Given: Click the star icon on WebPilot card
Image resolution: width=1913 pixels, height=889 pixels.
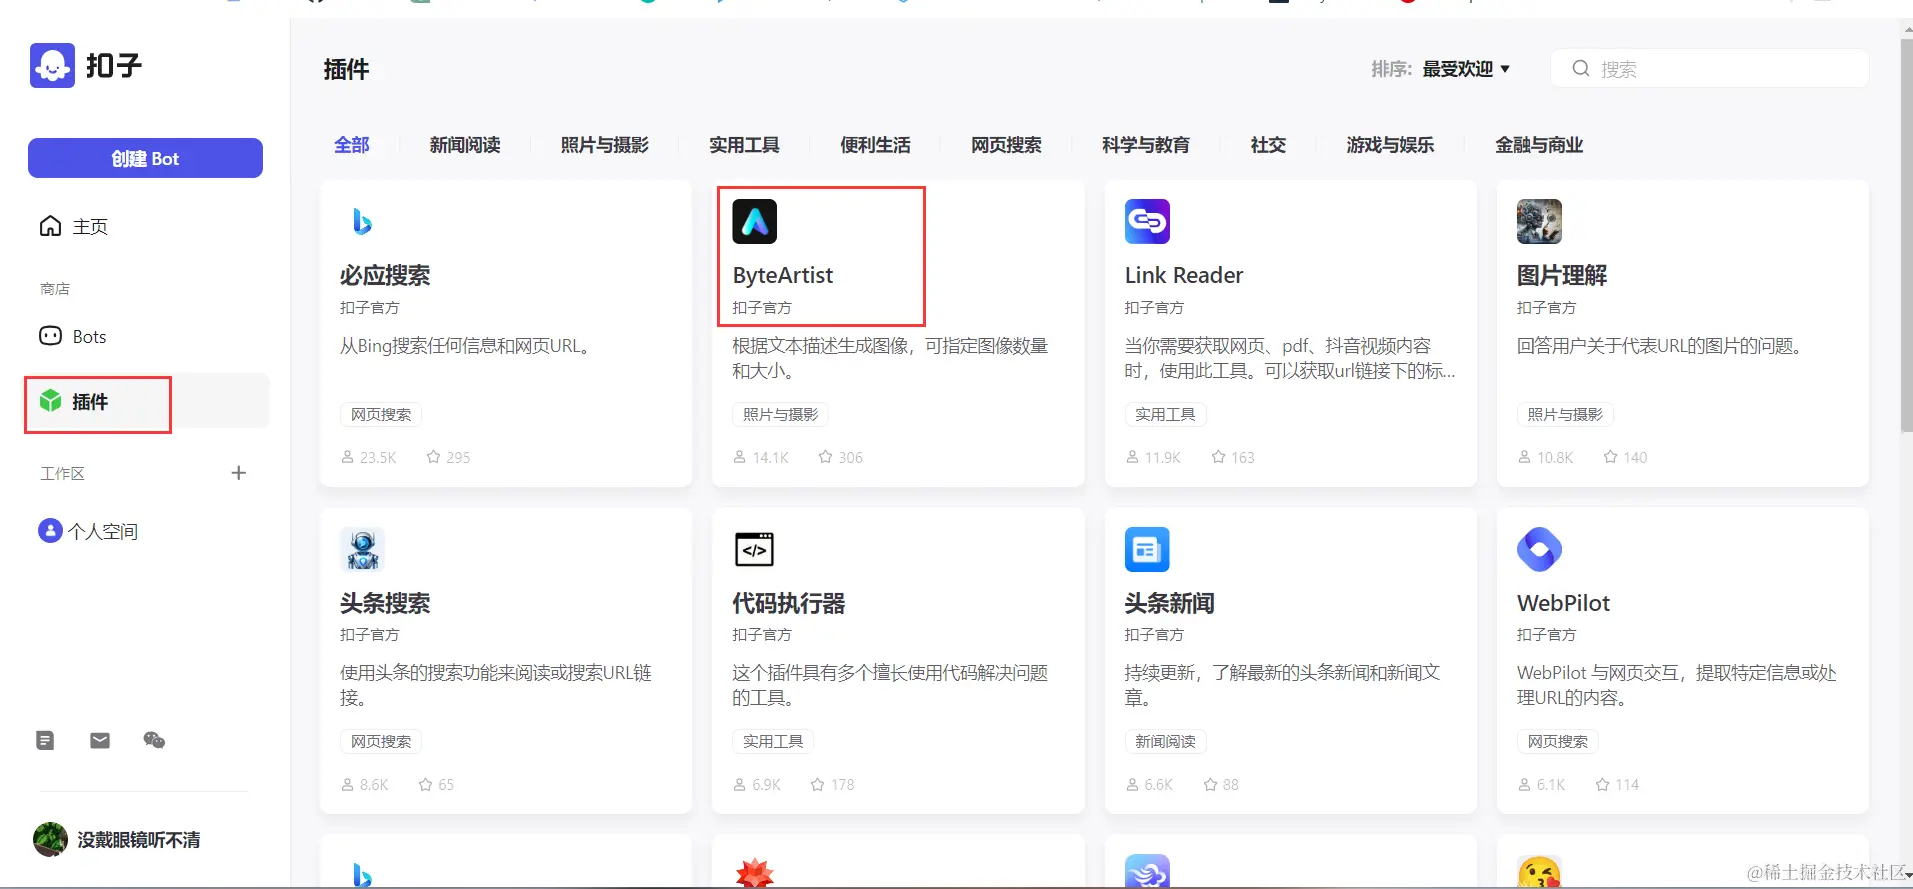Looking at the screenshot, I should [1602, 784].
